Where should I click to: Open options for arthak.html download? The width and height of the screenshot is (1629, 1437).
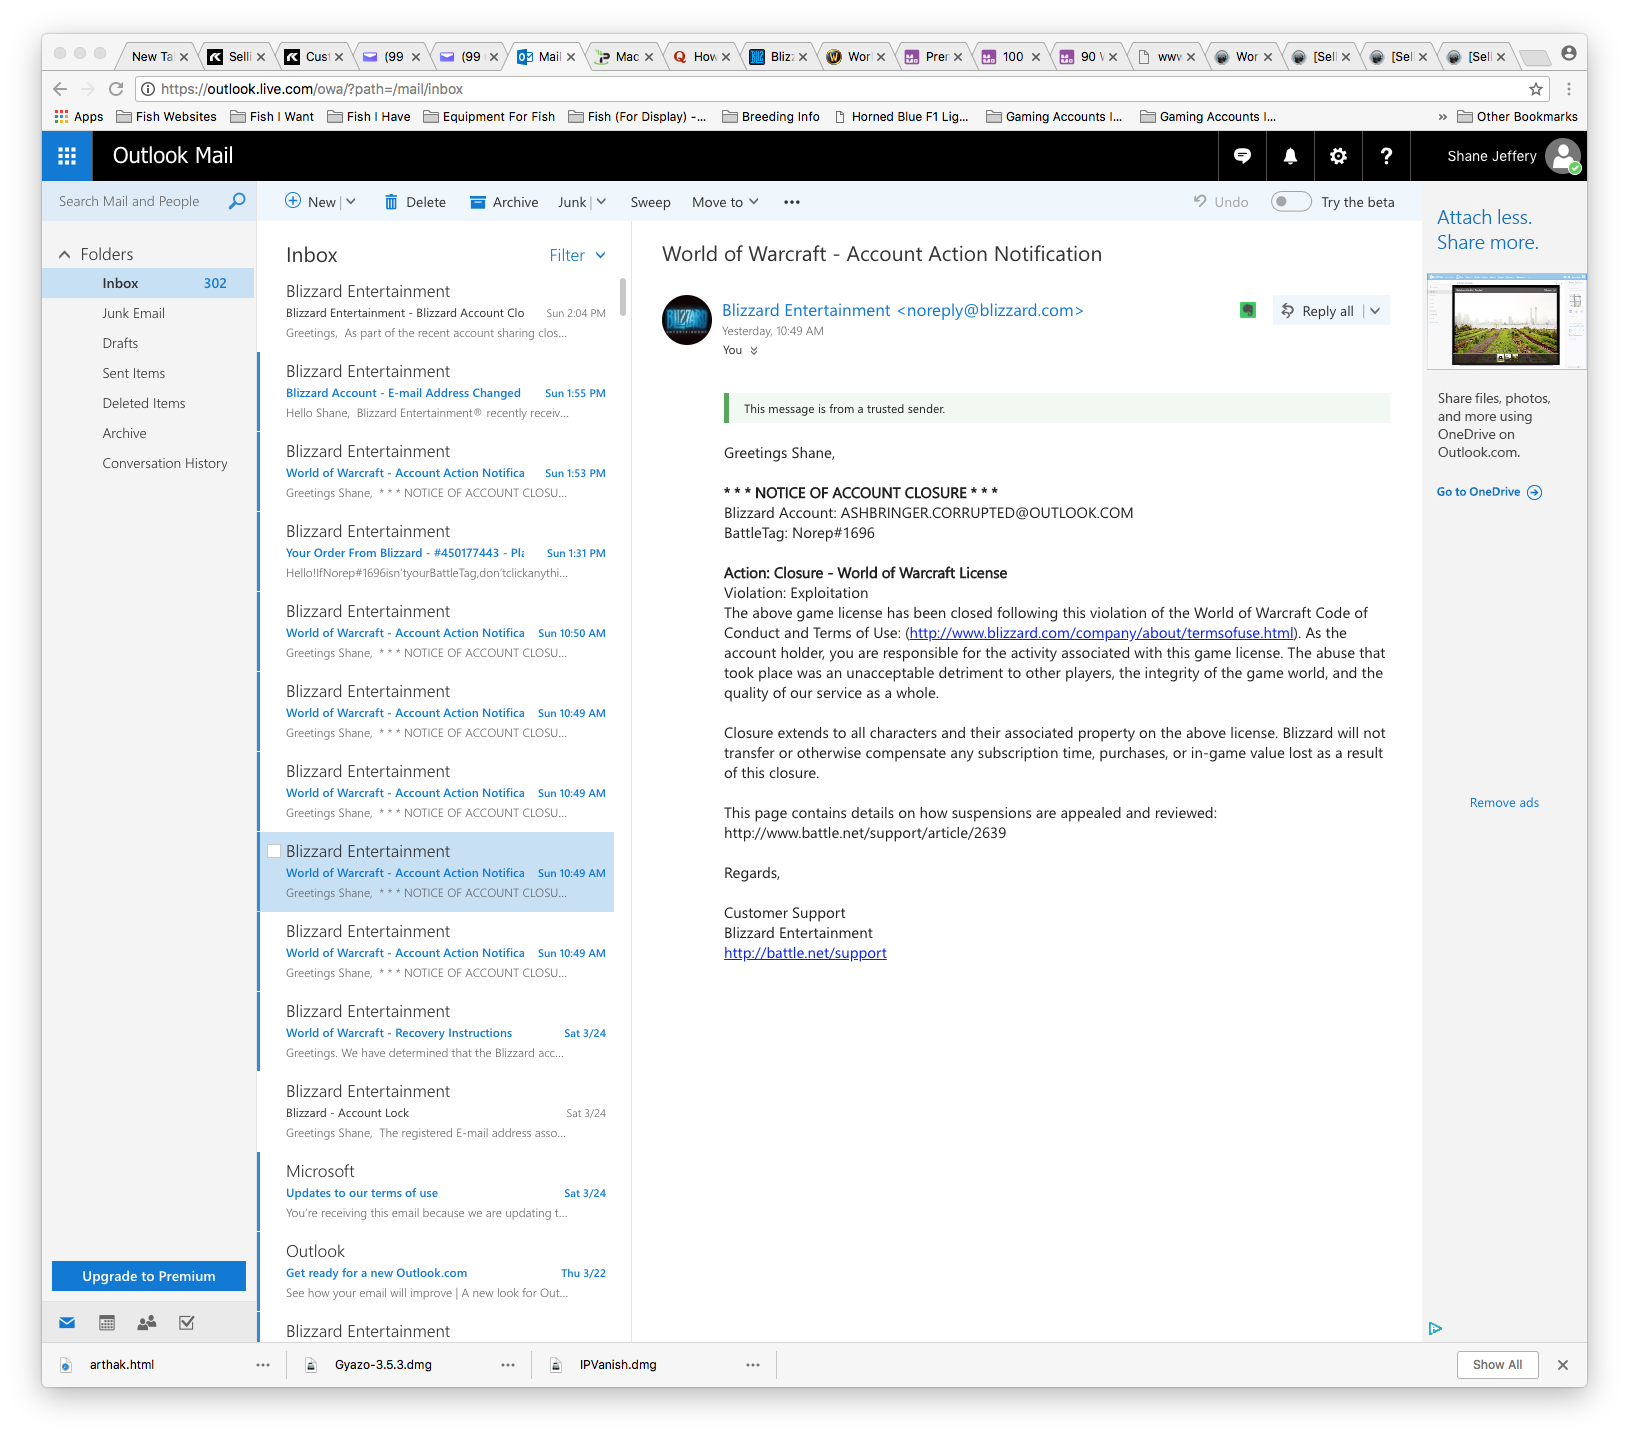click(x=263, y=1365)
